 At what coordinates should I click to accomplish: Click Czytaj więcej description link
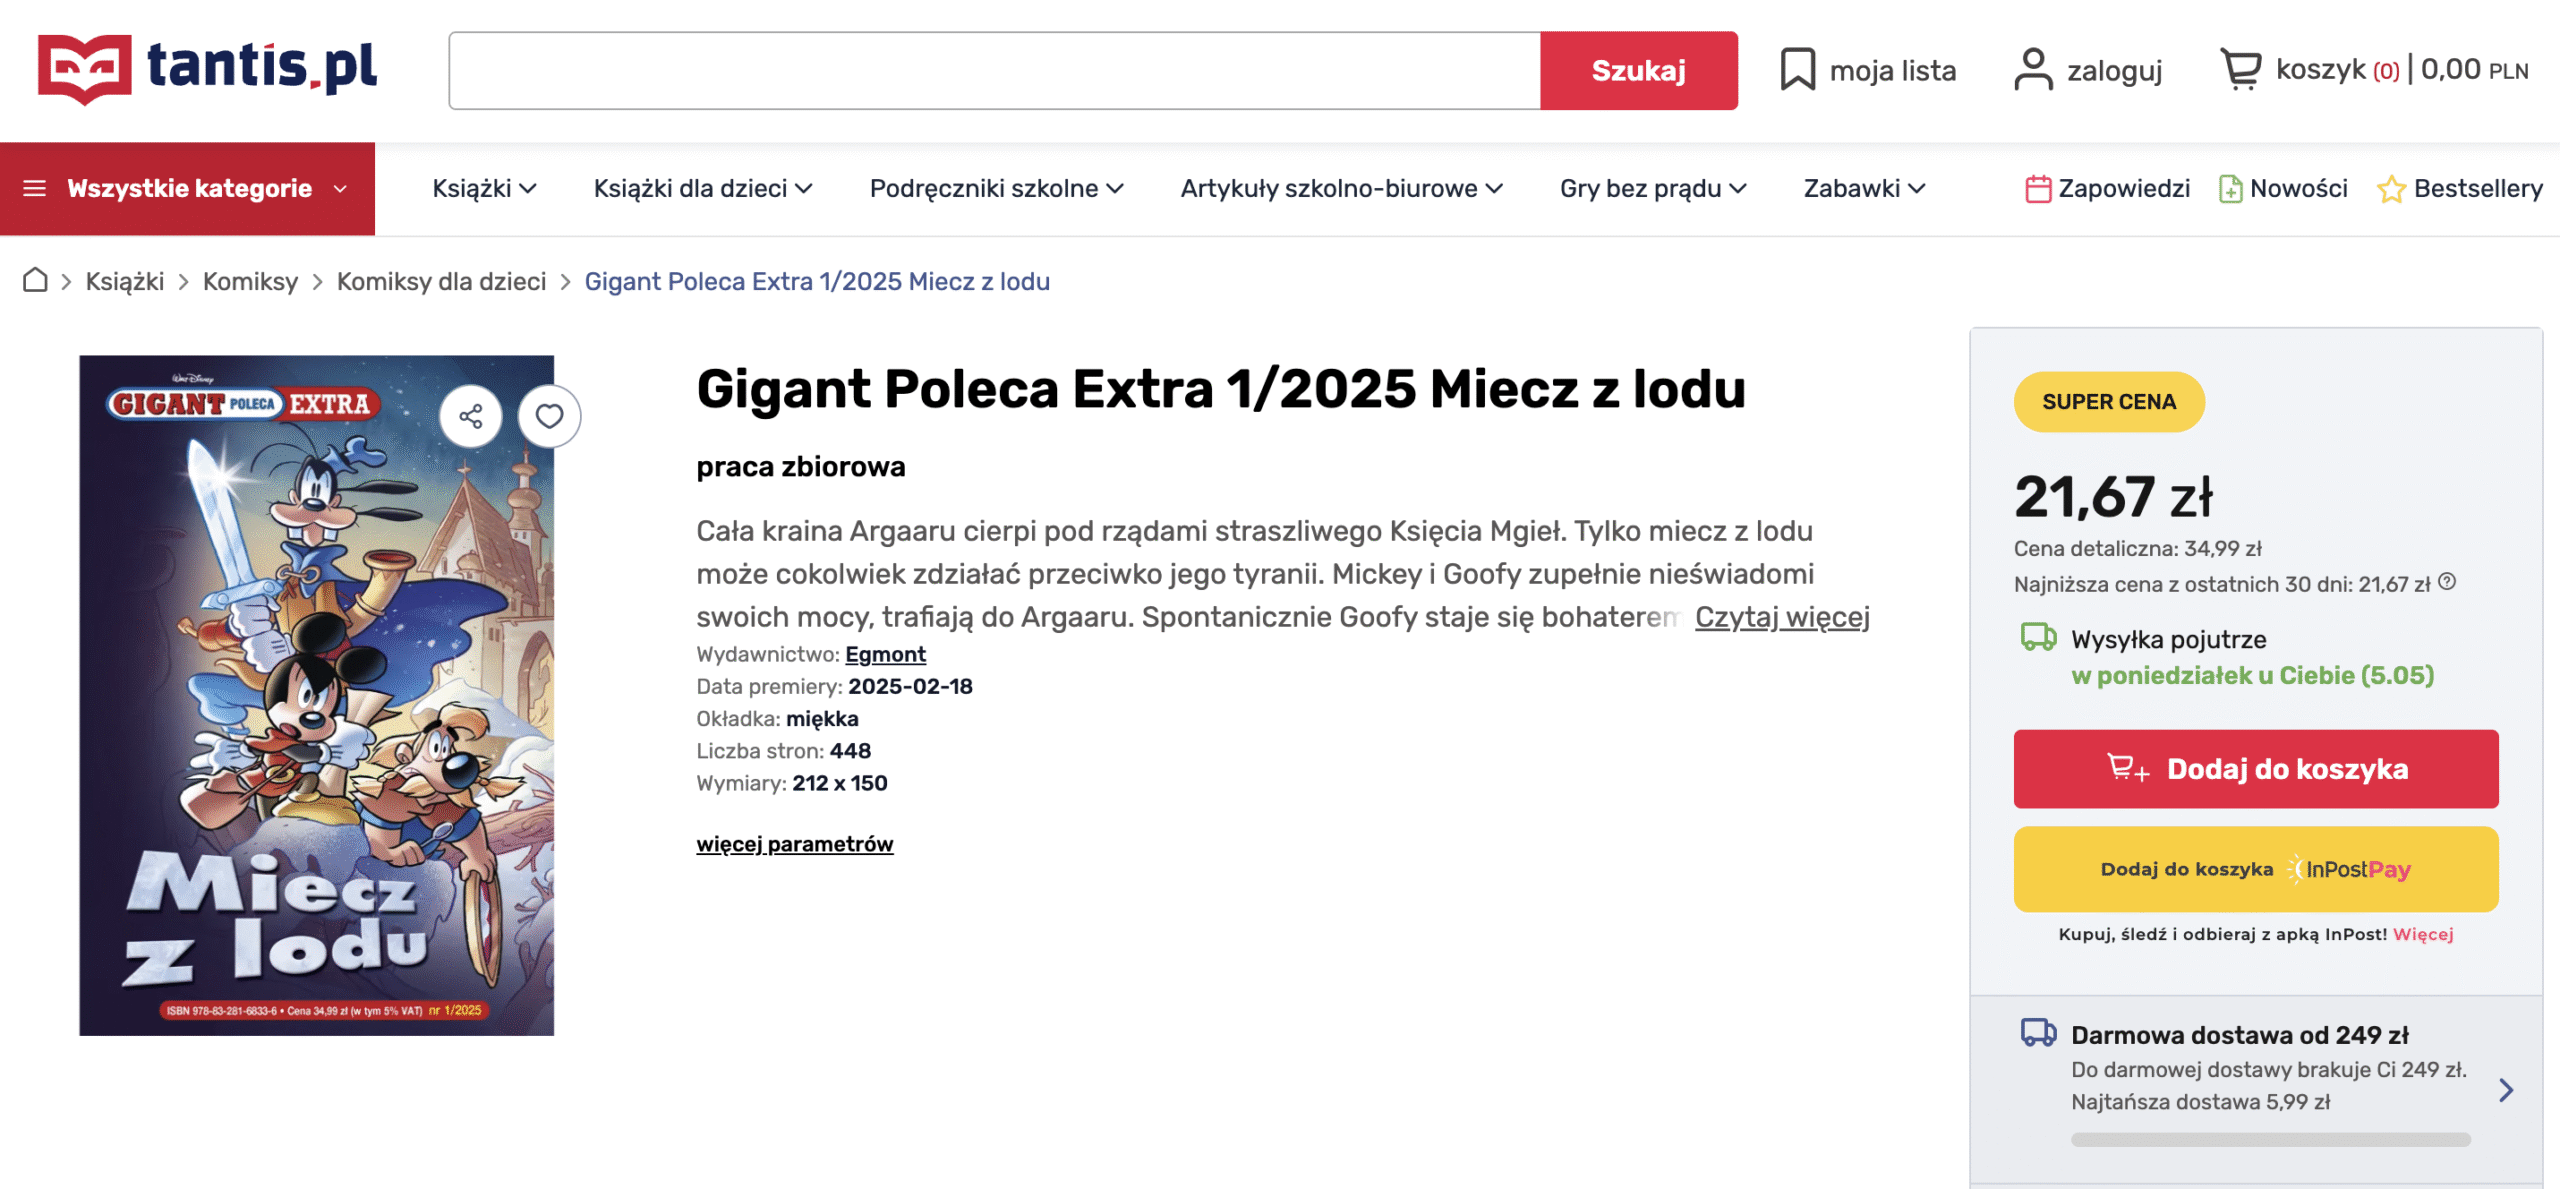pos(1782,617)
